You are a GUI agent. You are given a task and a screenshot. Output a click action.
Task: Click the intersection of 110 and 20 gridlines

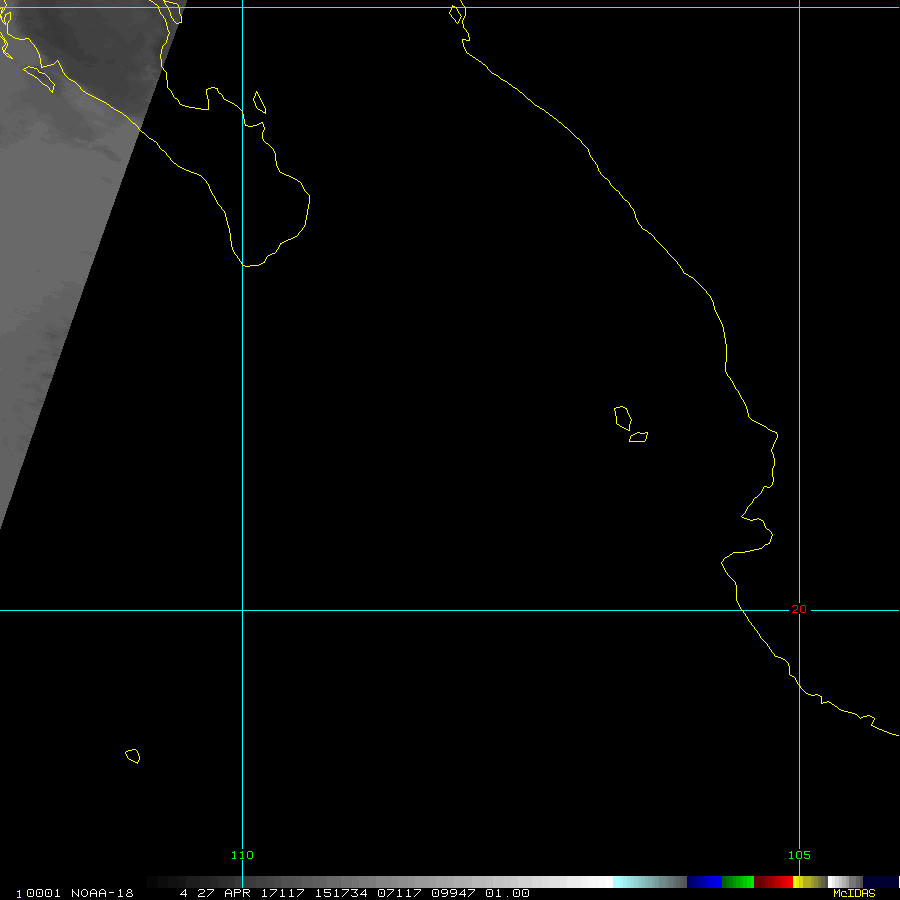(x=242, y=609)
